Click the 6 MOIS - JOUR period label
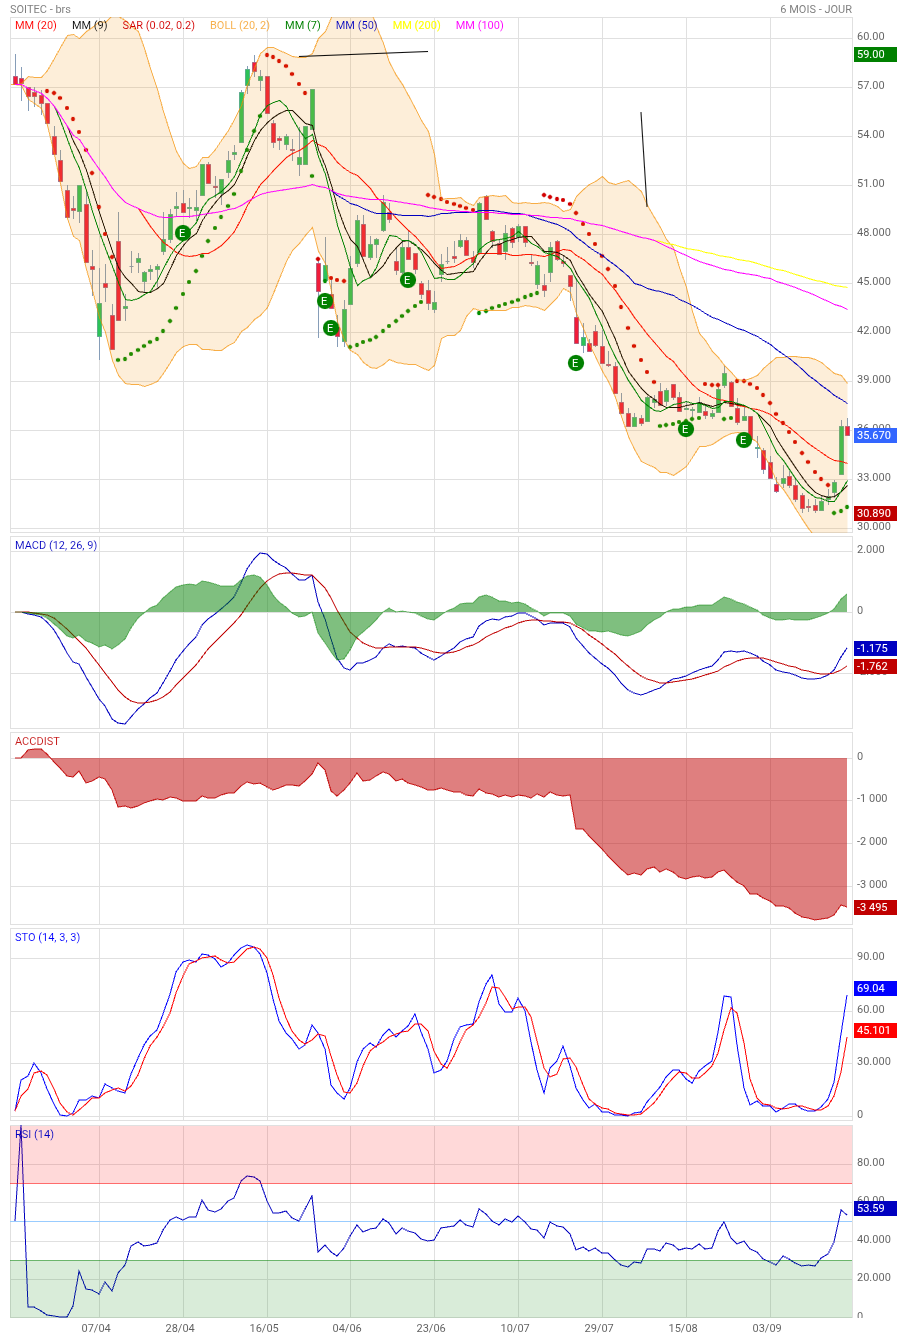Image resolution: width=897 pixels, height=1338 pixels. (816, 9)
